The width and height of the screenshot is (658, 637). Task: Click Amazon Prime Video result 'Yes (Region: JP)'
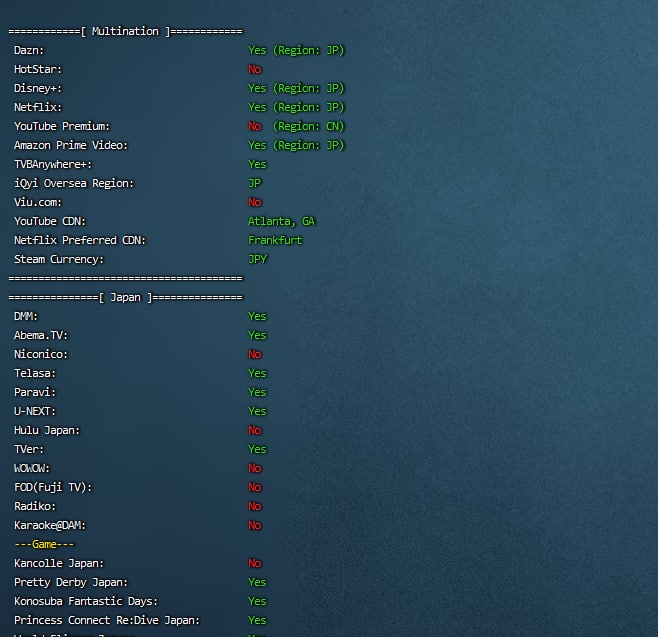click(296, 145)
